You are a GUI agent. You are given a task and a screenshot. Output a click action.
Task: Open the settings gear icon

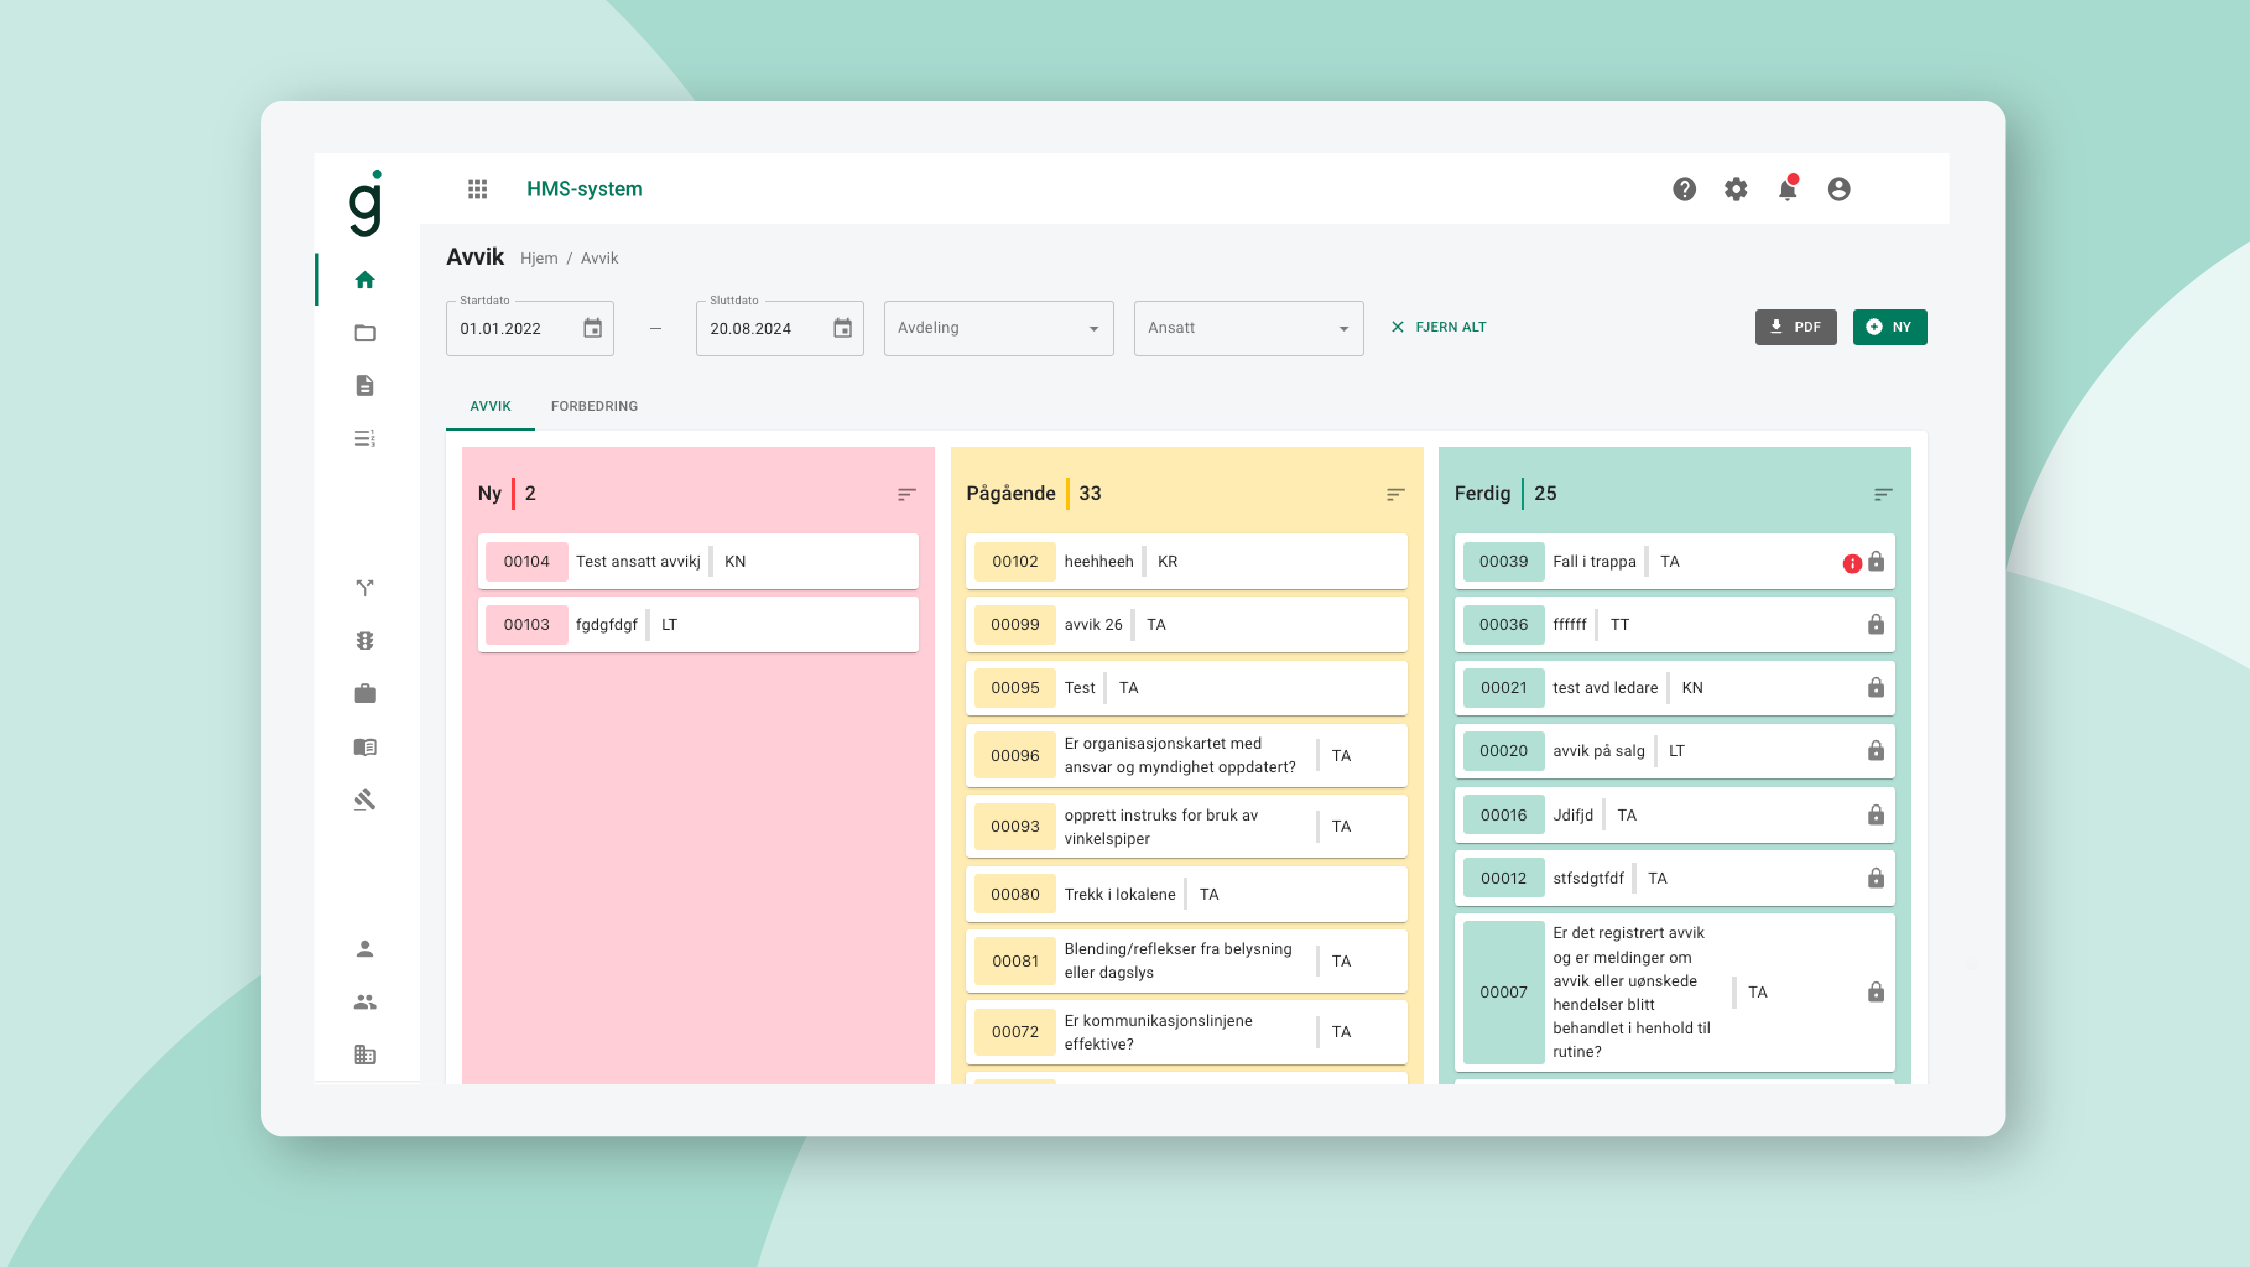coord(1736,189)
